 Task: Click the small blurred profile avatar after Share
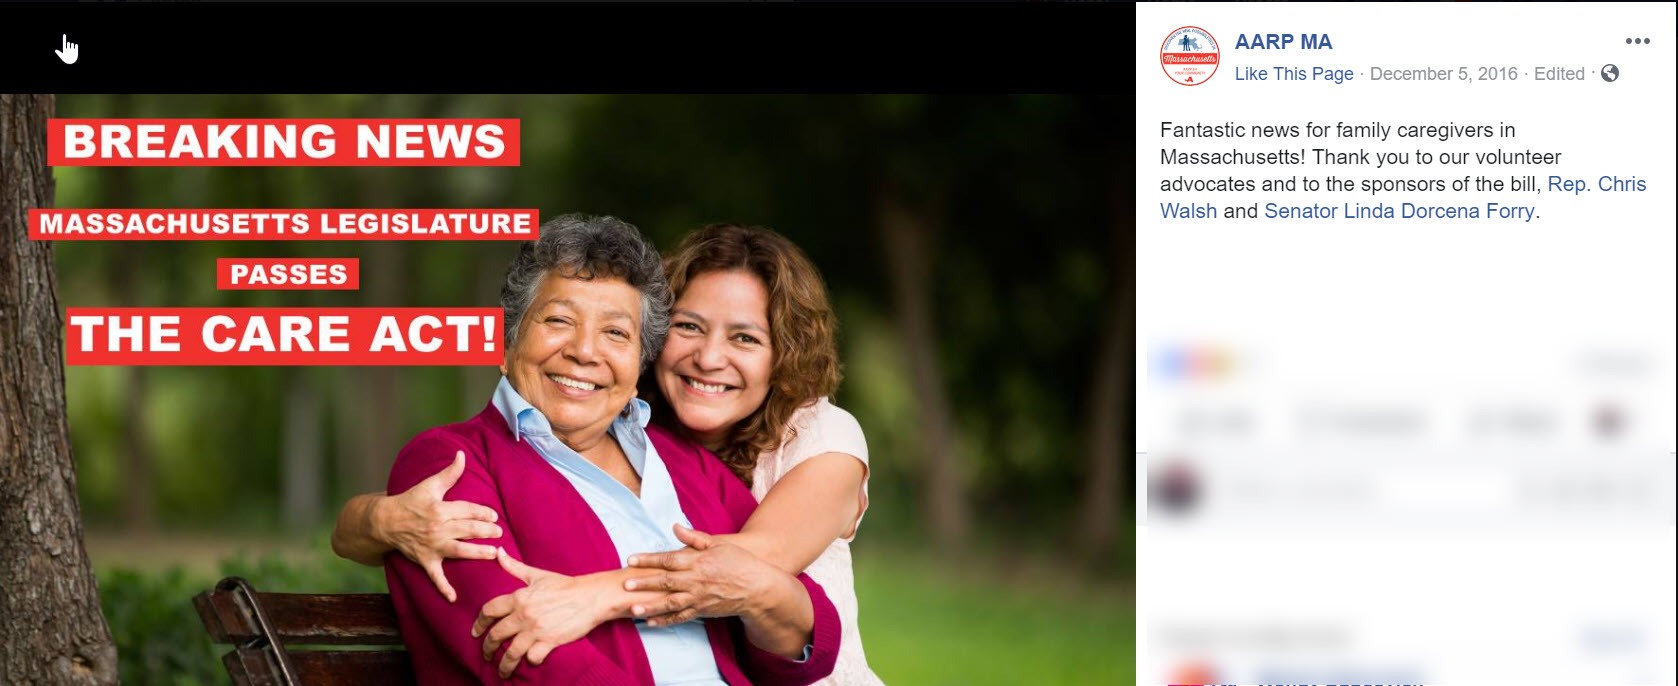(x=1609, y=422)
